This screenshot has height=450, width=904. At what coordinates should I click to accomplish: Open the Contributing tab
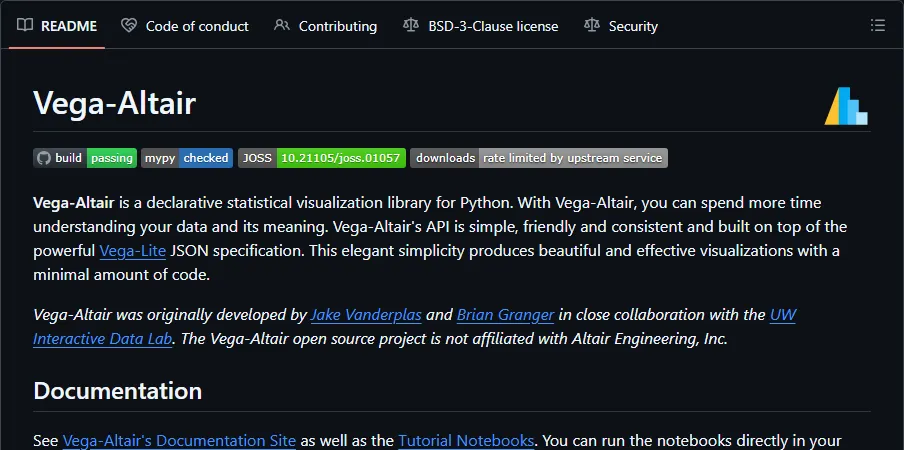coord(325,26)
